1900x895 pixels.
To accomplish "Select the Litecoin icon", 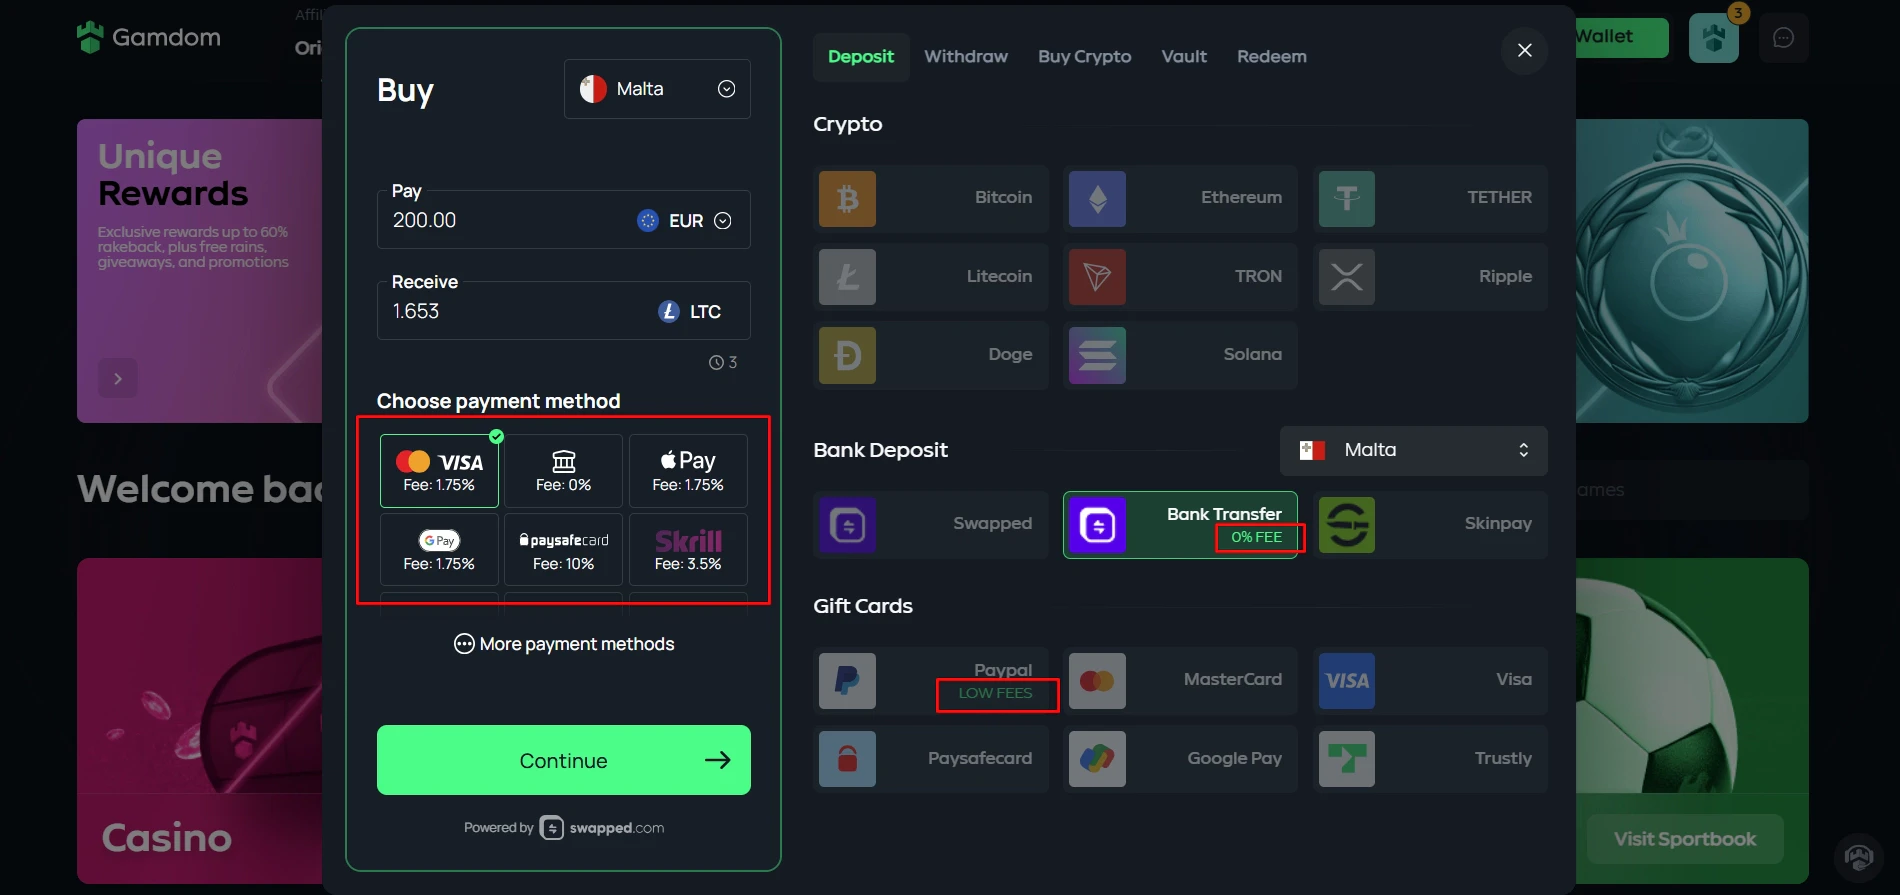I will pos(847,277).
